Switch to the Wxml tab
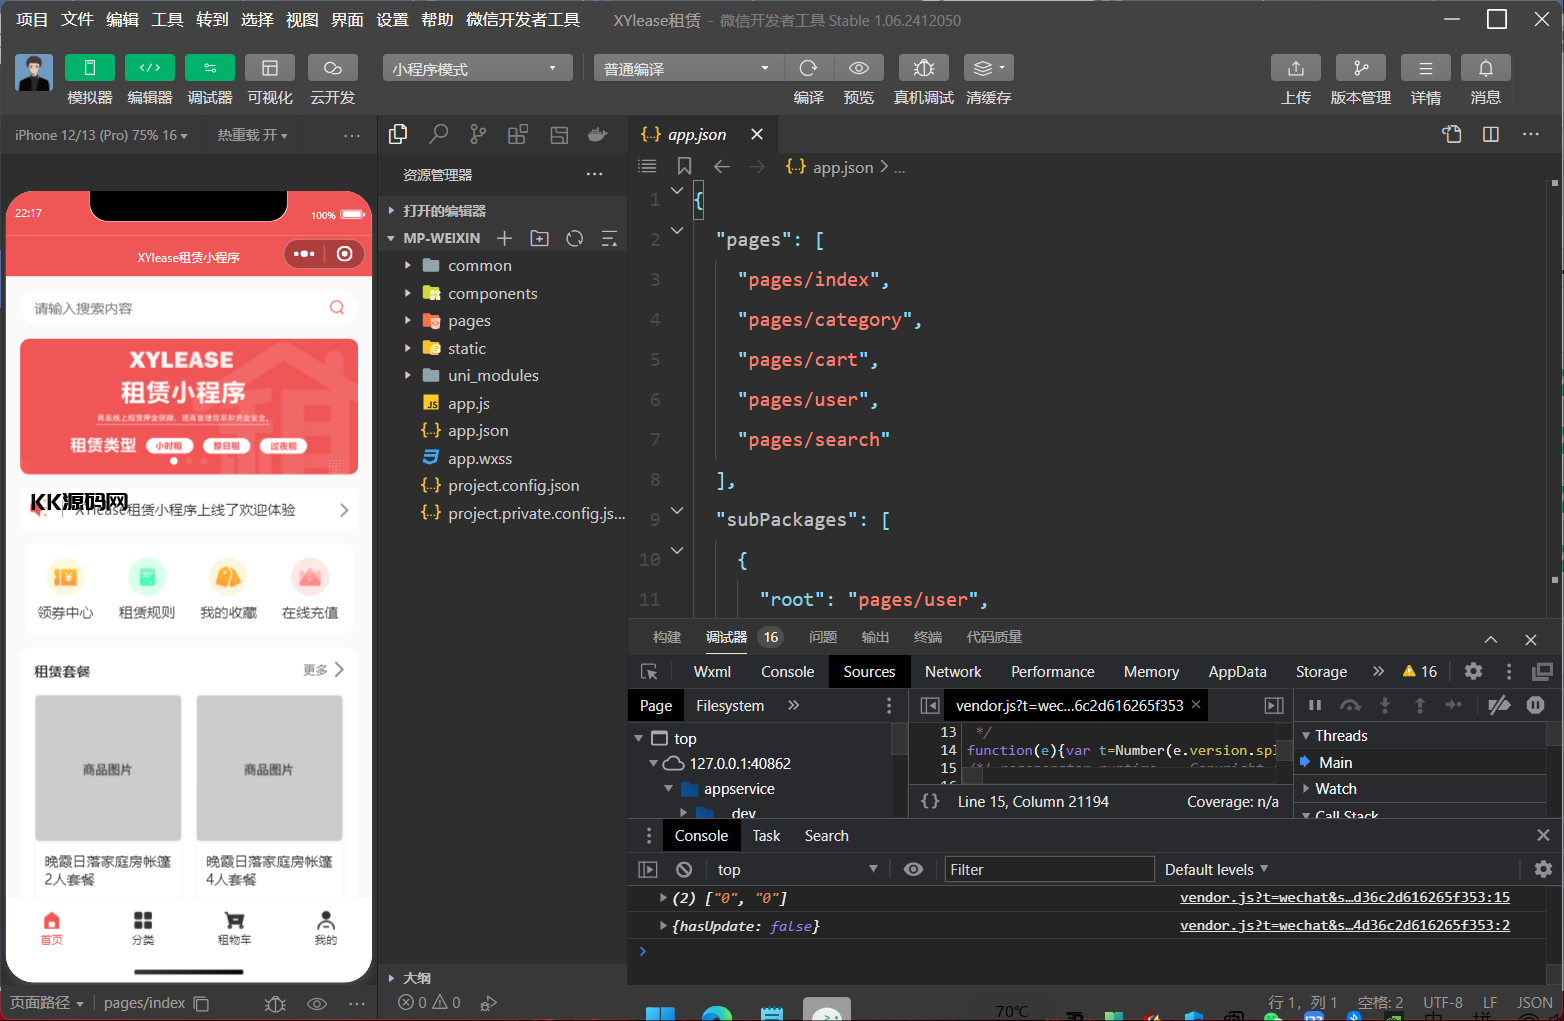The image size is (1564, 1021). click(x=712, y=672)
